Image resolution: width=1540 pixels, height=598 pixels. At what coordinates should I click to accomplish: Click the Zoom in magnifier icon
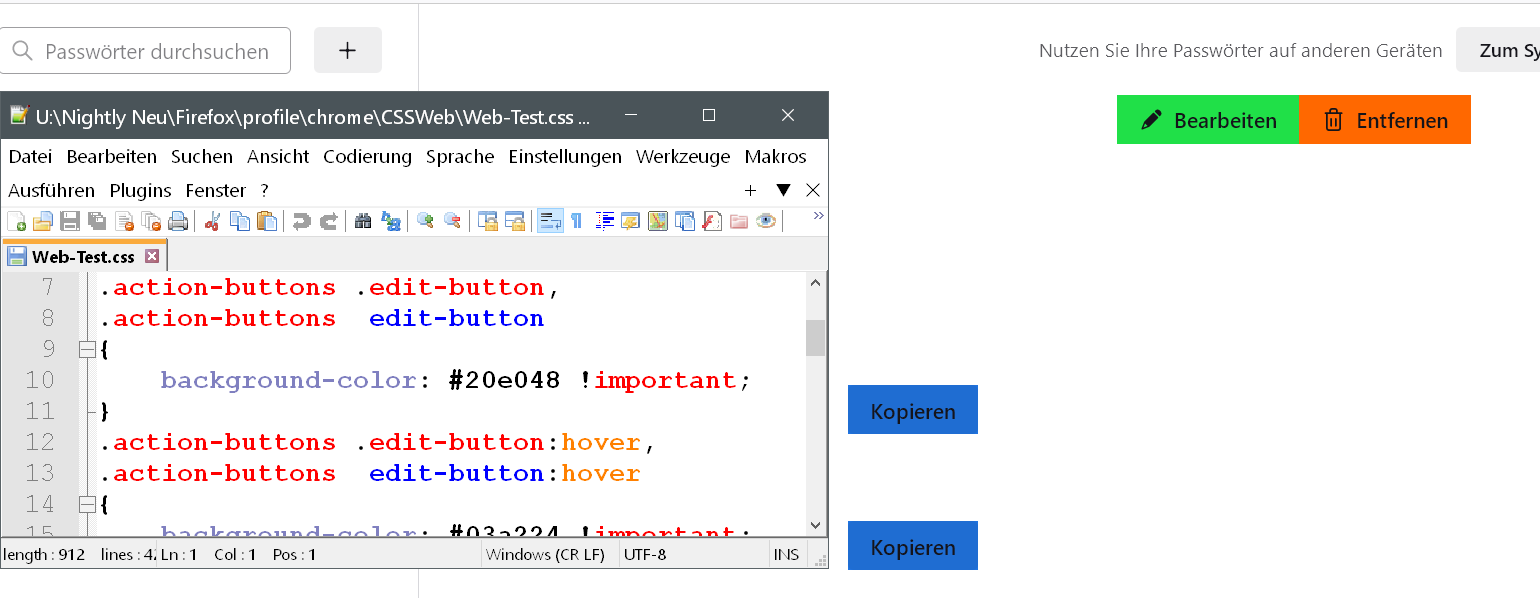[x=425, y=221]
